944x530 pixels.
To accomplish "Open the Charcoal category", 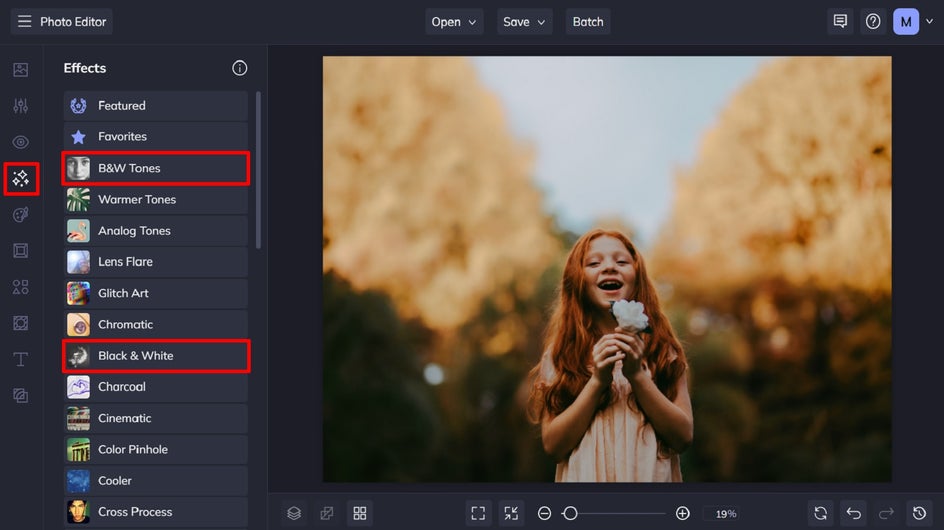I will coord(155,387).
